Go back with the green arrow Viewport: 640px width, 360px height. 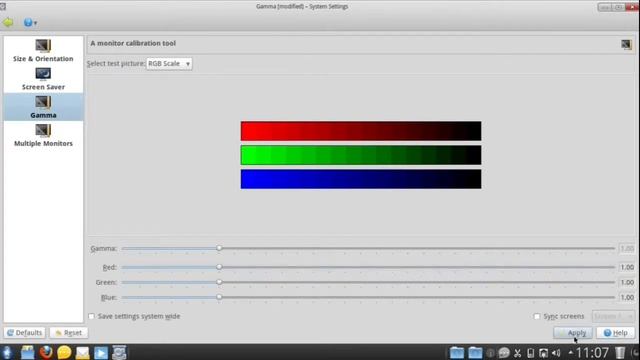coord(8,22)
